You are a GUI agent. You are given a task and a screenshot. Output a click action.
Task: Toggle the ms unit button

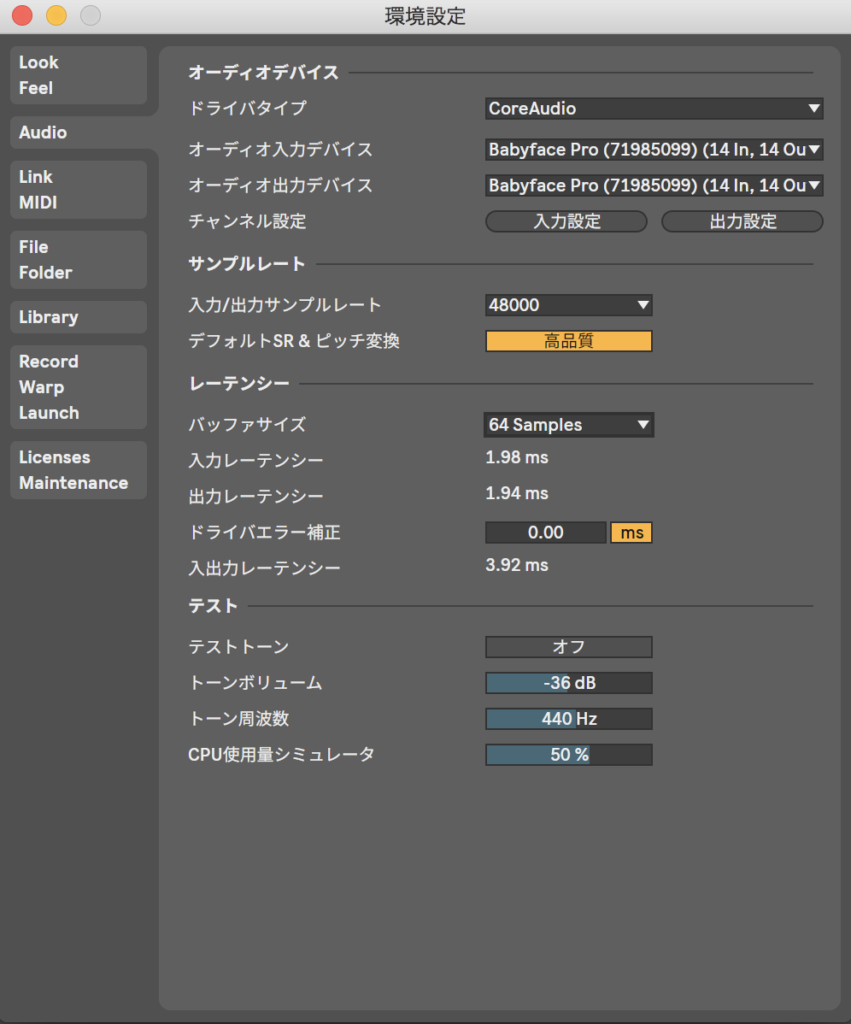(x=631, y=533)
